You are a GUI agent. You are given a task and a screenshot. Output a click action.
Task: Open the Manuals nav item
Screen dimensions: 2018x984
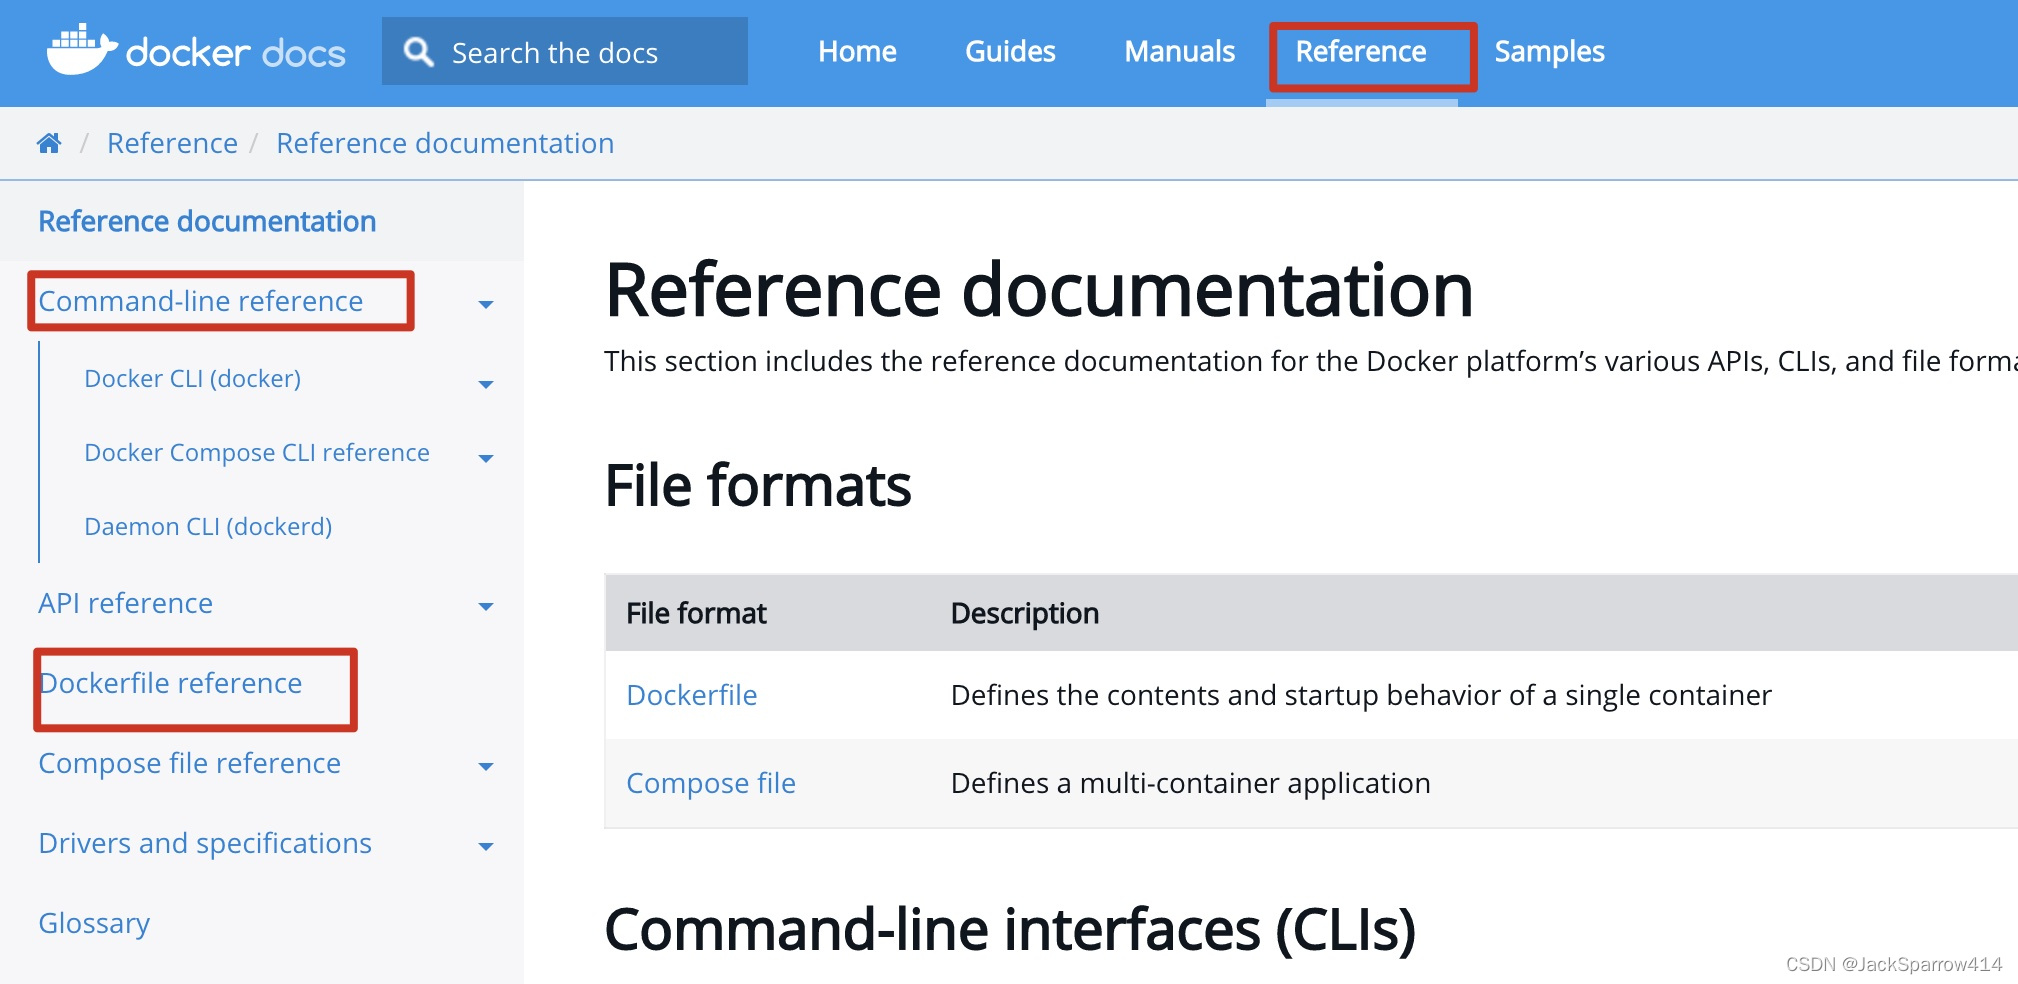coord(1179,51)
